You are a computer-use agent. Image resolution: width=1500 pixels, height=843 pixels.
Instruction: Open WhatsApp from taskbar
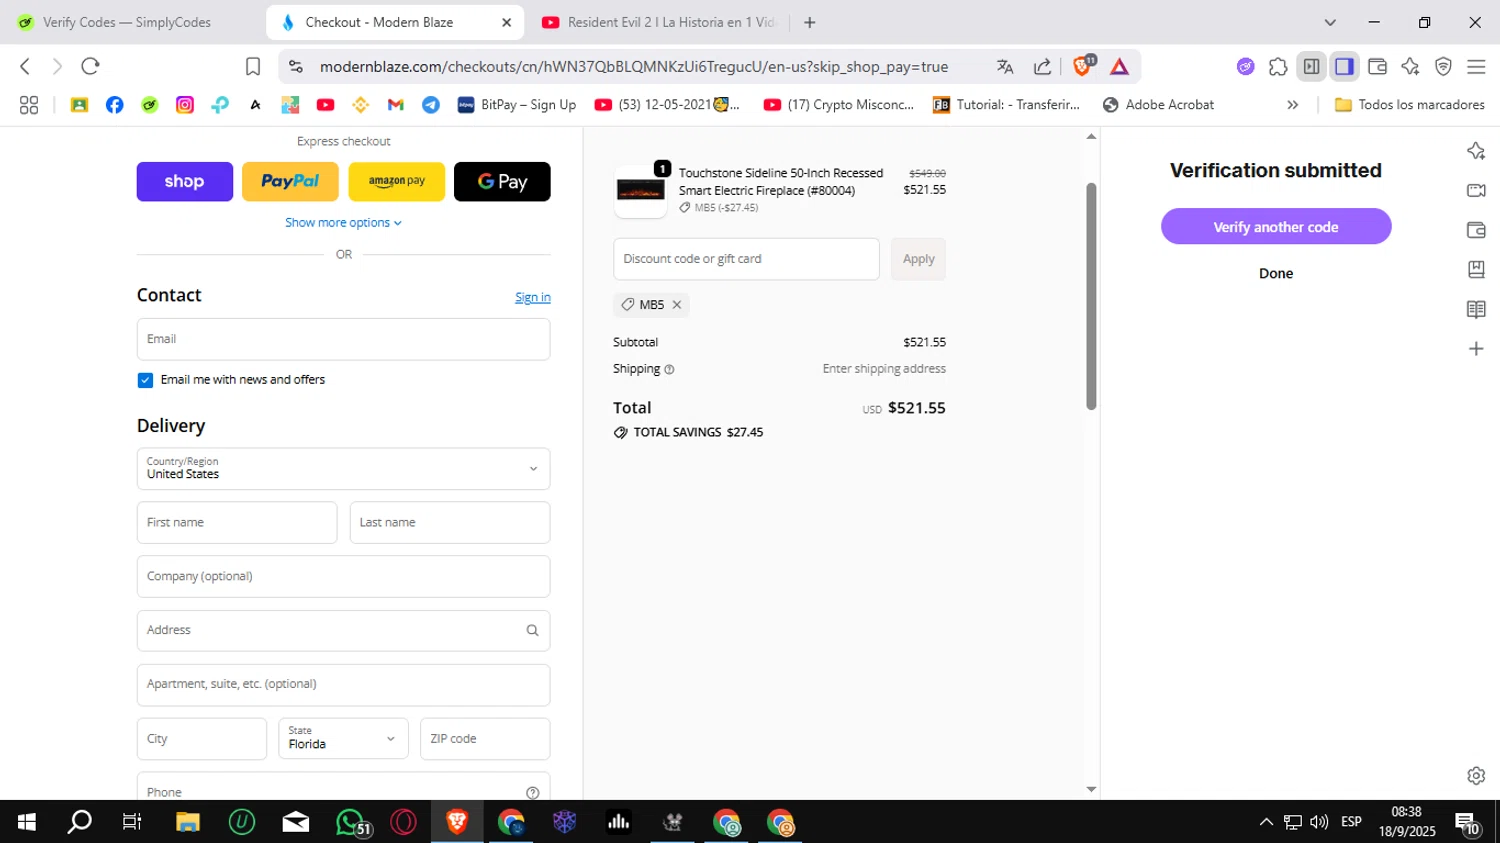click(350, 822)
